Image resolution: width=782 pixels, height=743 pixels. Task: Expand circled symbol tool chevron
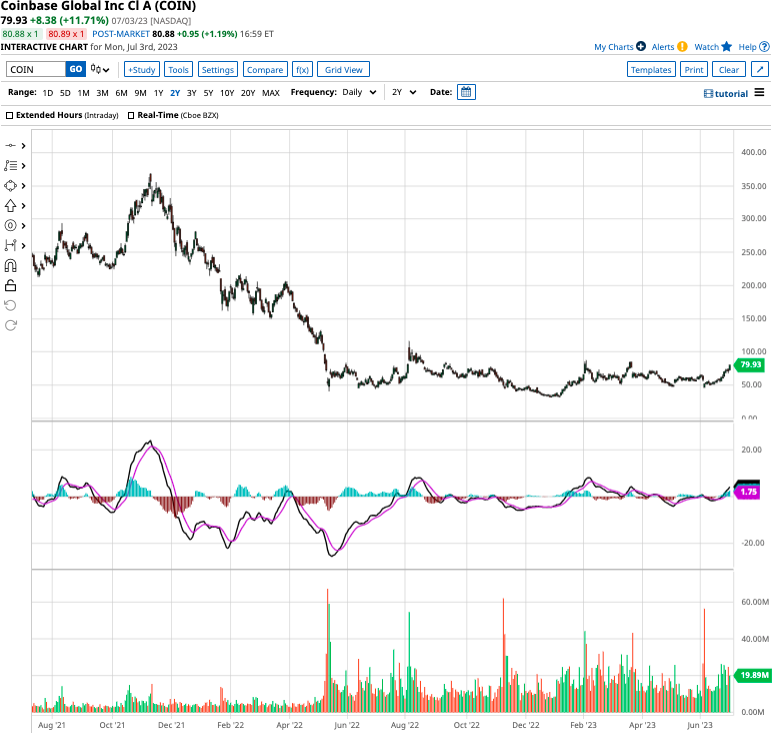click(23, 225)
